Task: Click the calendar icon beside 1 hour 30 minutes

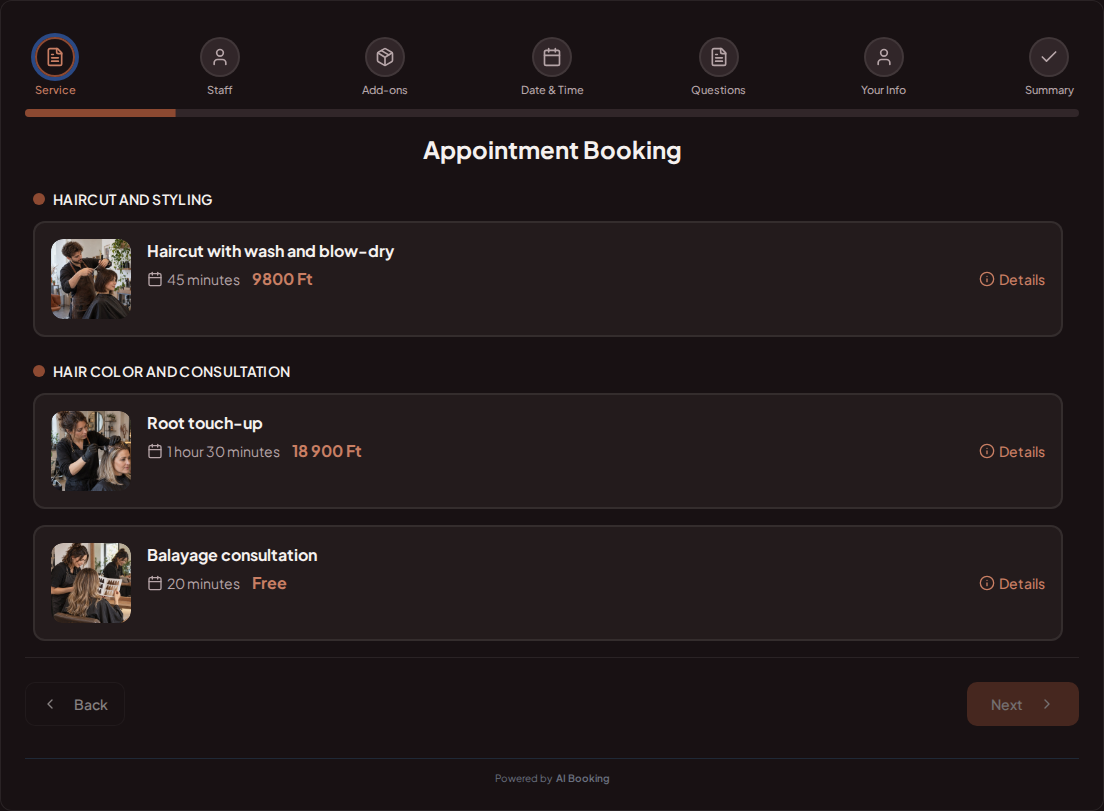Action: 155,451
